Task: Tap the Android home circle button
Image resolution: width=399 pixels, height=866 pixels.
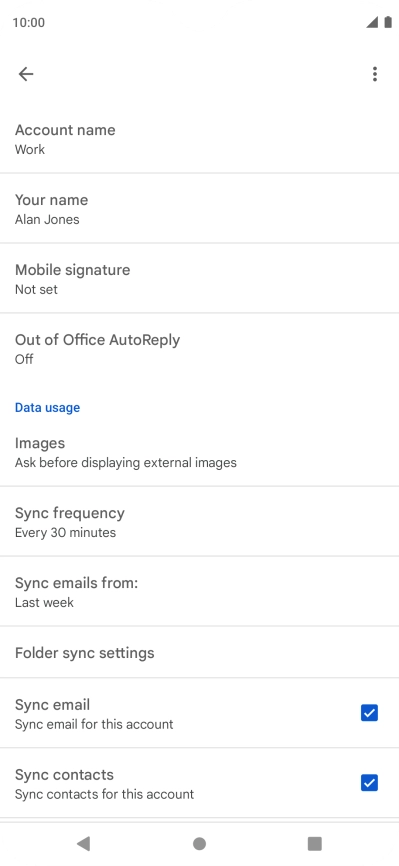Action: tap(200, 843)
